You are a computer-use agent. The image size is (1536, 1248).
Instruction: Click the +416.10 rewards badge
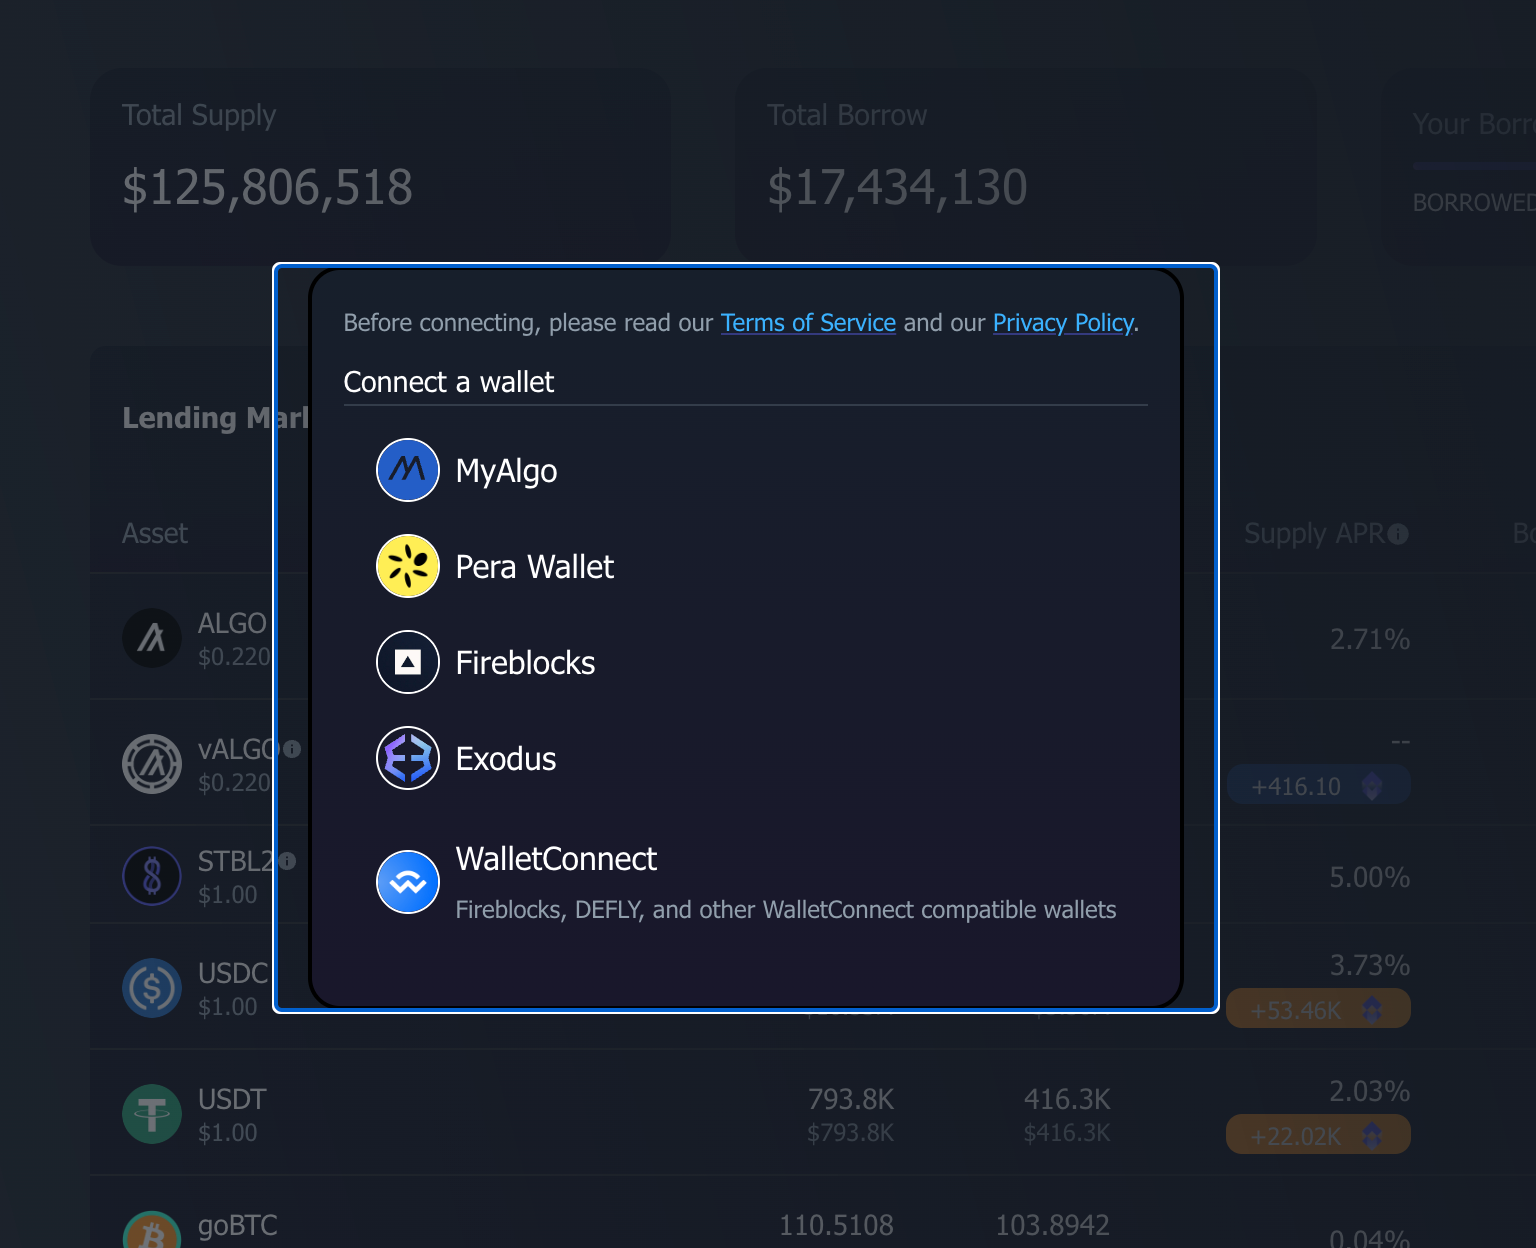tap(1317, 786)
